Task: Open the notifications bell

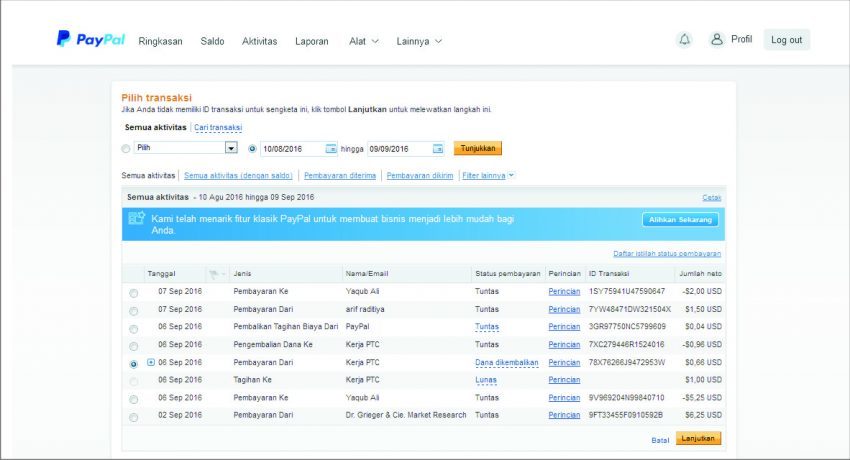Action: [684, 40]
